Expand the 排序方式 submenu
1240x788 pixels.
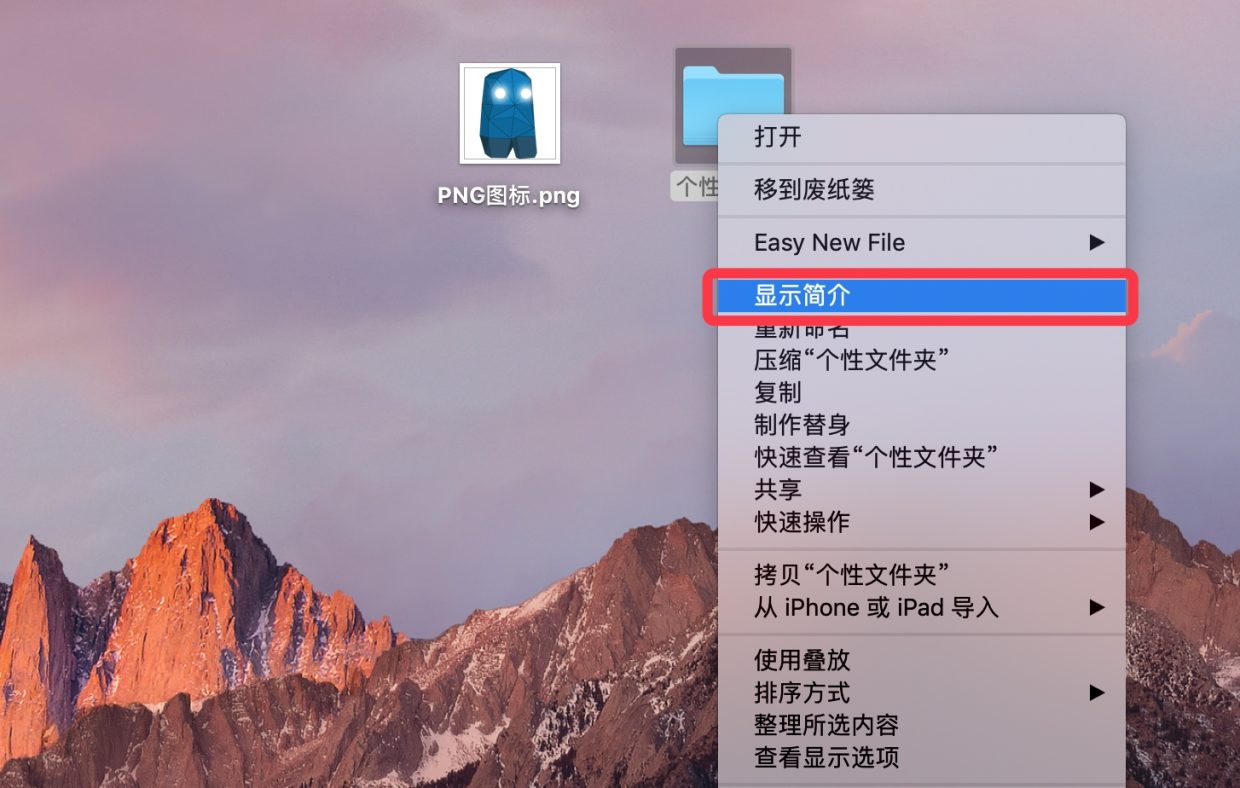click(921, 692)
